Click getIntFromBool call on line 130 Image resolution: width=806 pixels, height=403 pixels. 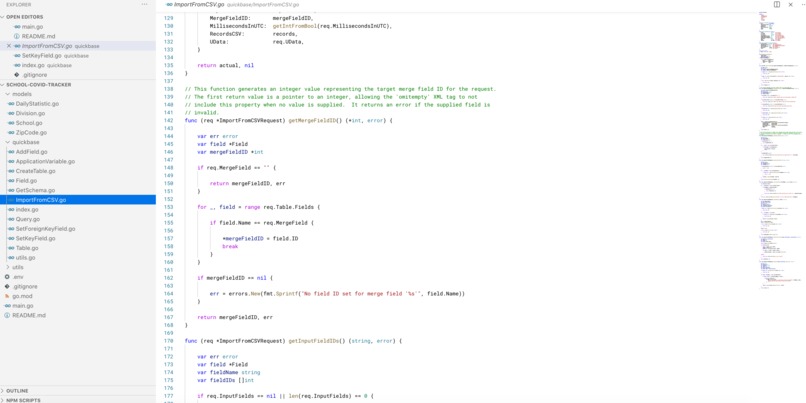(295, 26)
